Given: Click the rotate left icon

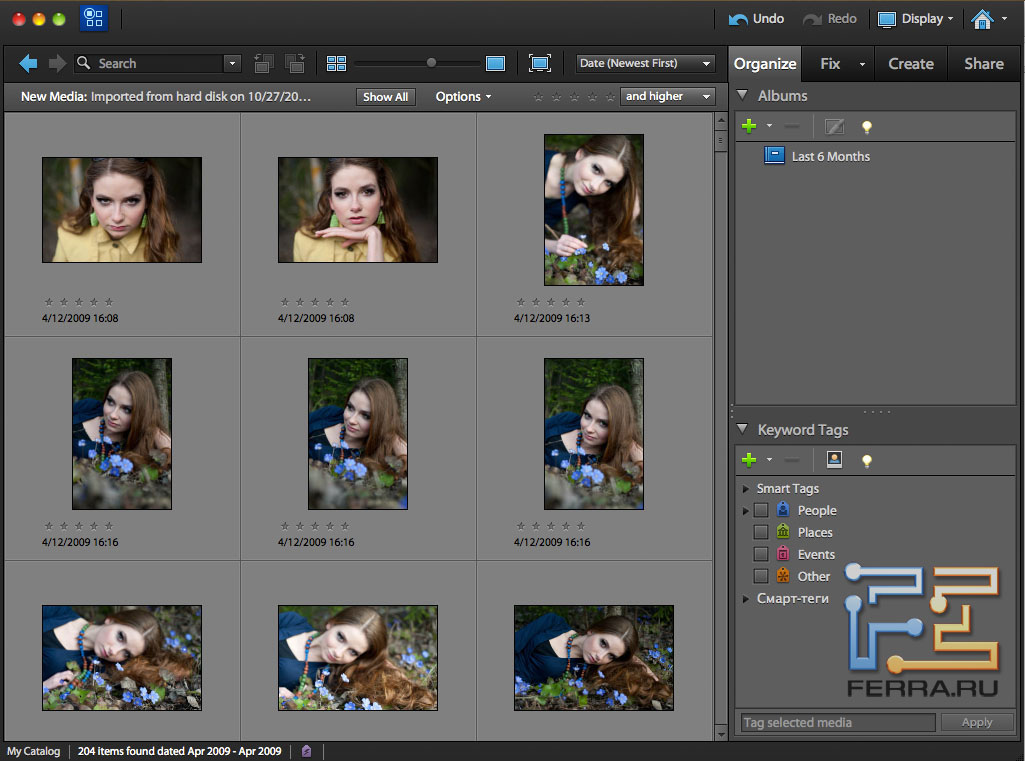Looking at the screenshot, I should (264, 64).
